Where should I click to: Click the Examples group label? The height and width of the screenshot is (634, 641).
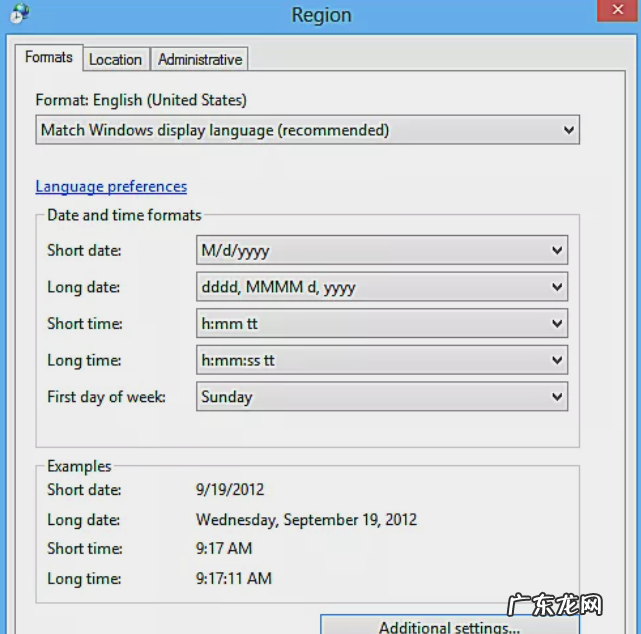click(79, 466)
